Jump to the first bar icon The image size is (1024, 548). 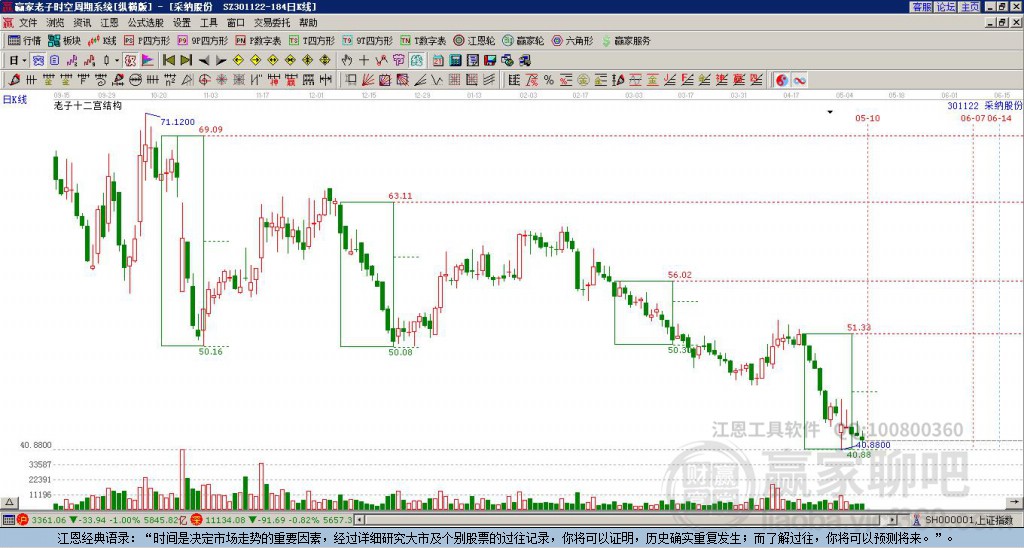click(168, 61)
